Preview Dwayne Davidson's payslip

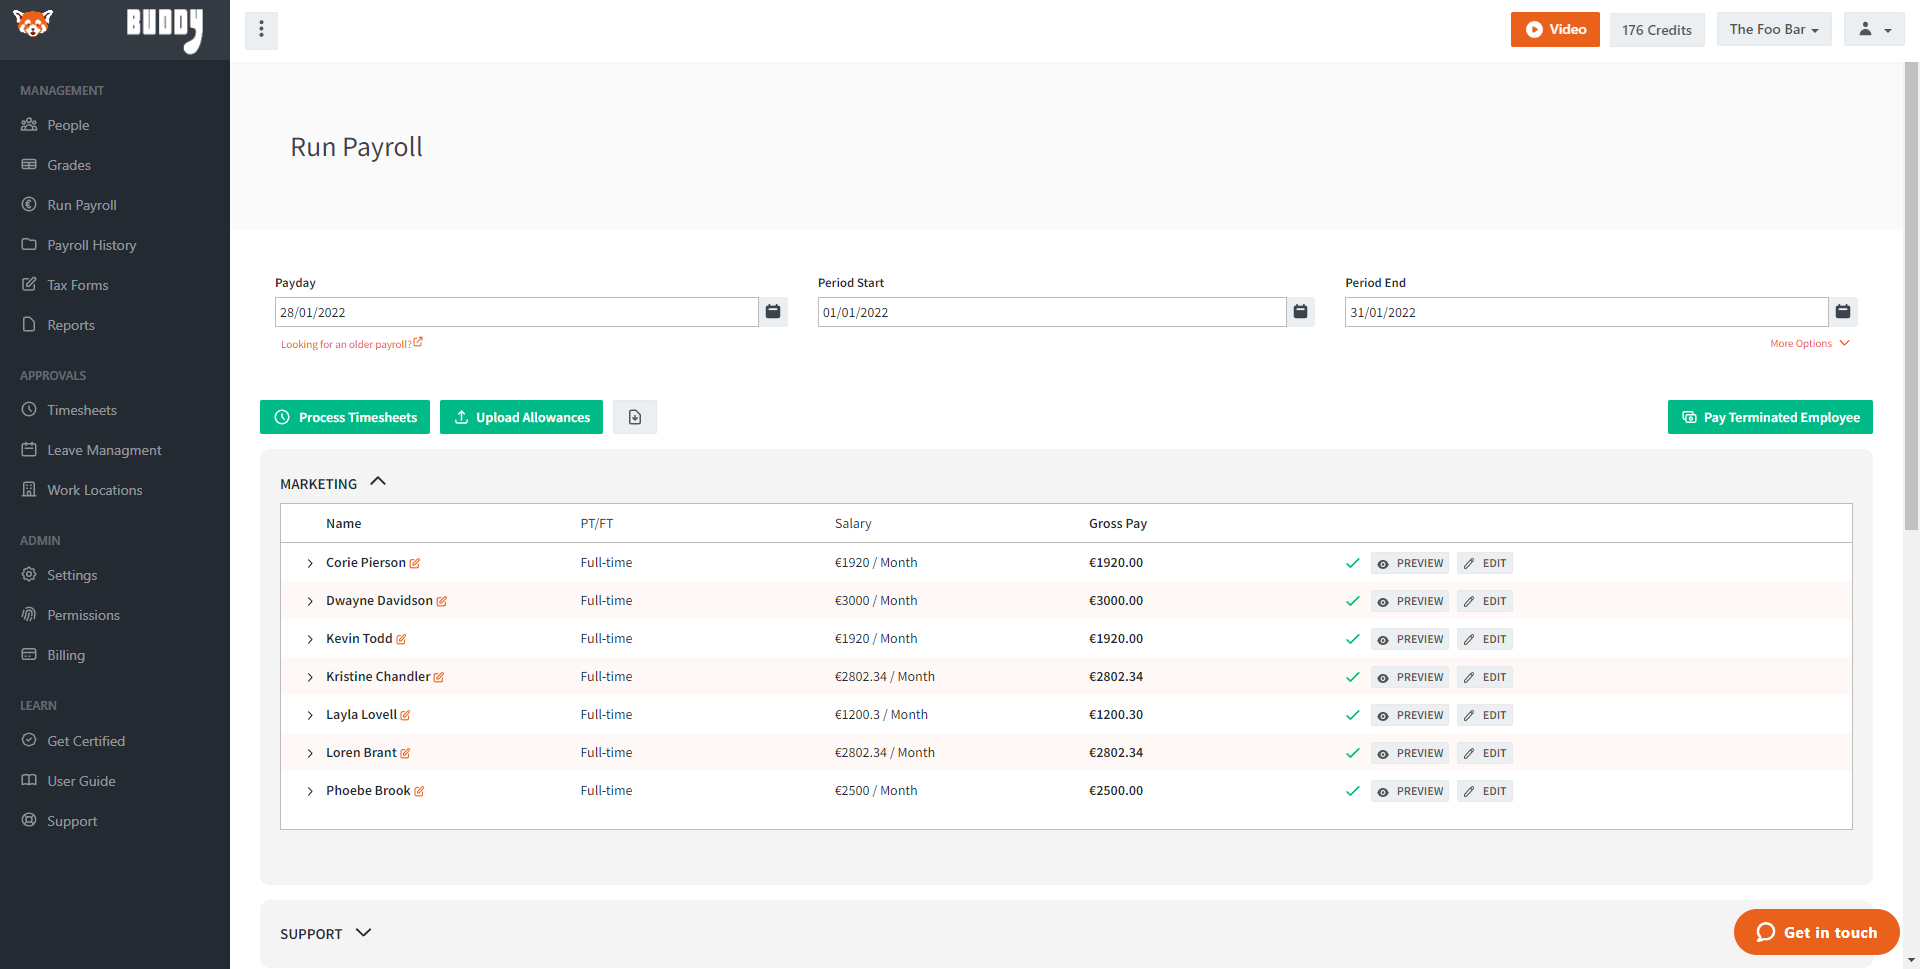[1410, 601]
